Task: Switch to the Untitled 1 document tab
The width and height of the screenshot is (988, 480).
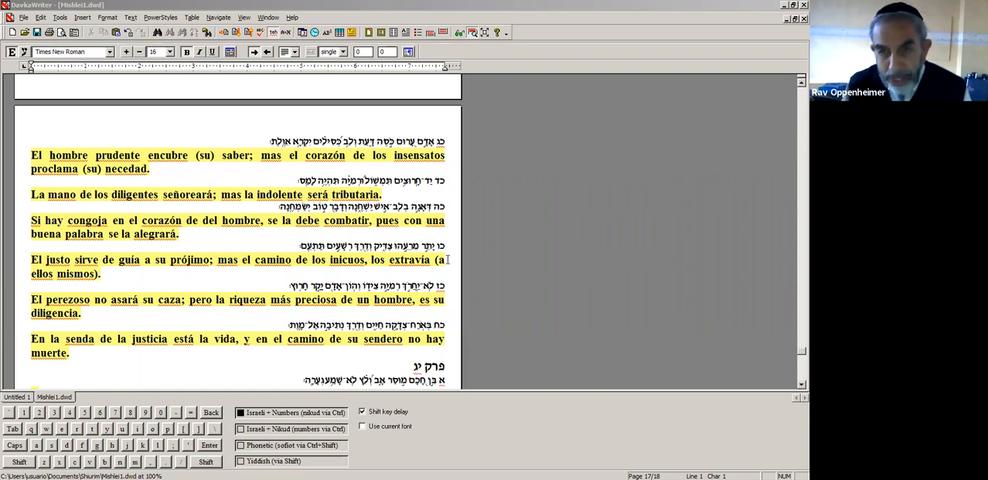Action: pyautogui.click(x=16, y=397)
